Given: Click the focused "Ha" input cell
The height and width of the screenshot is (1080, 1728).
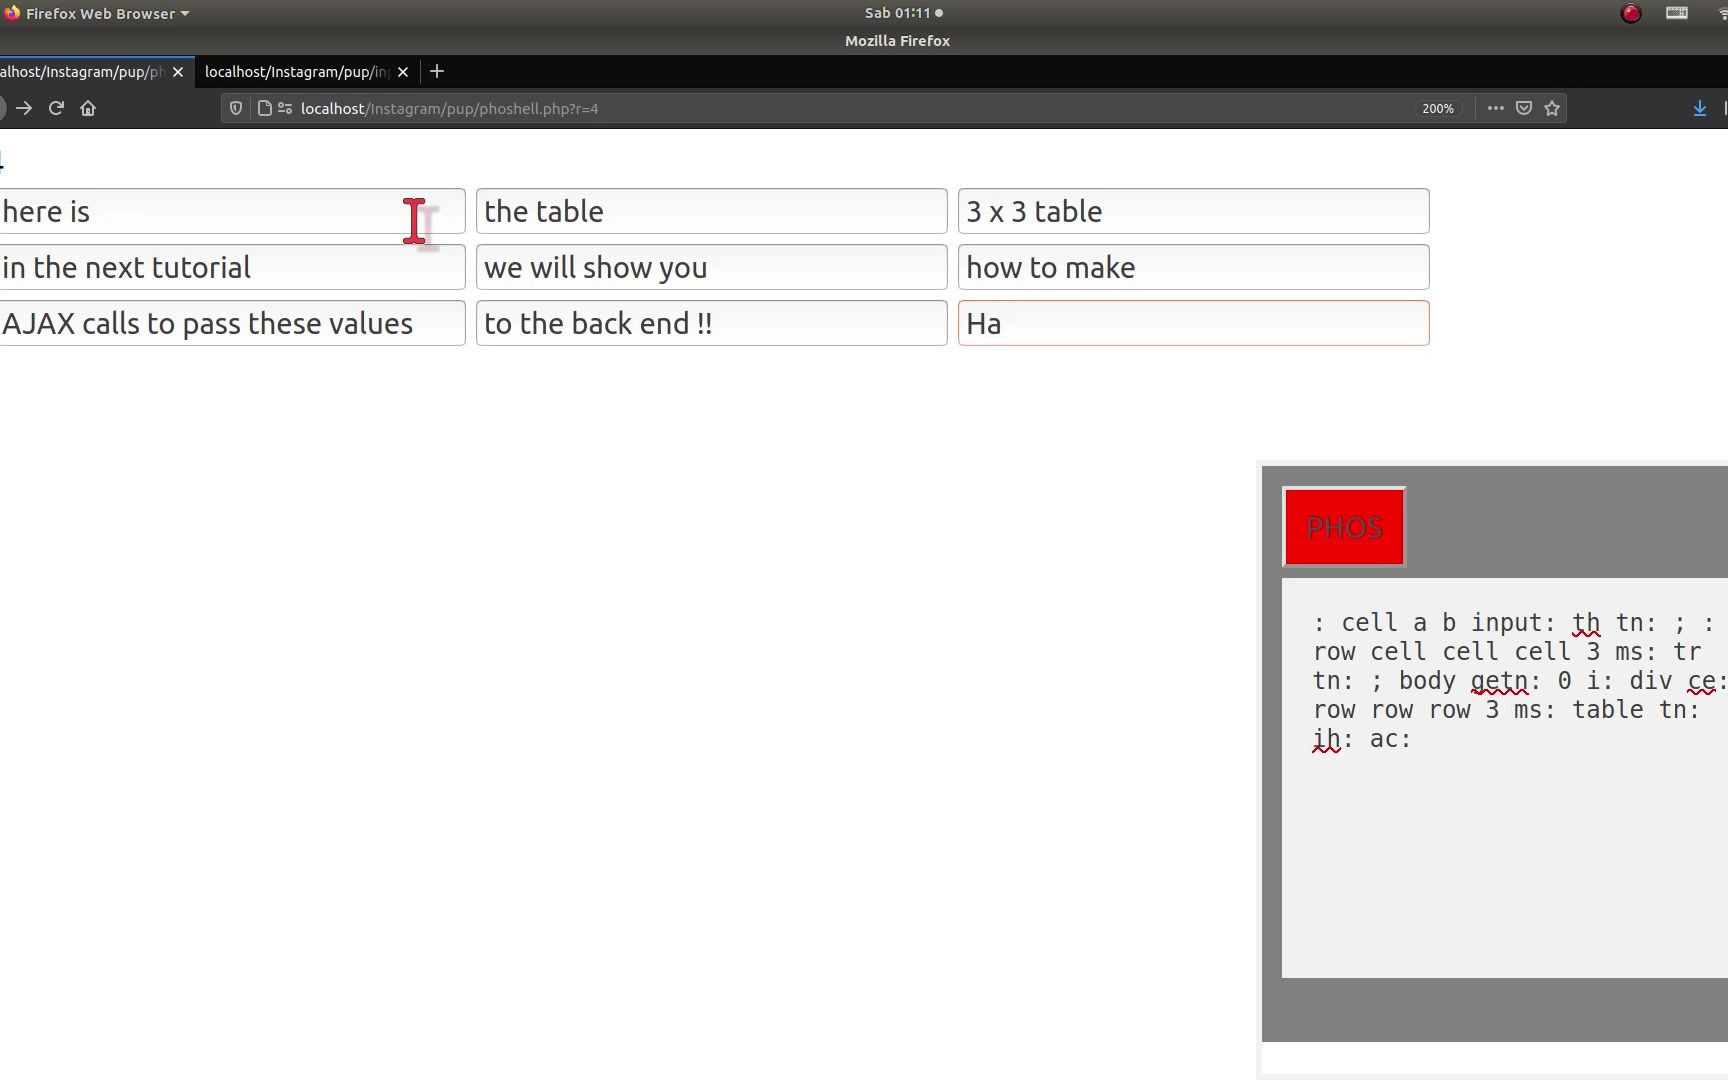Looking at the screenshot, I should 1194,323.
